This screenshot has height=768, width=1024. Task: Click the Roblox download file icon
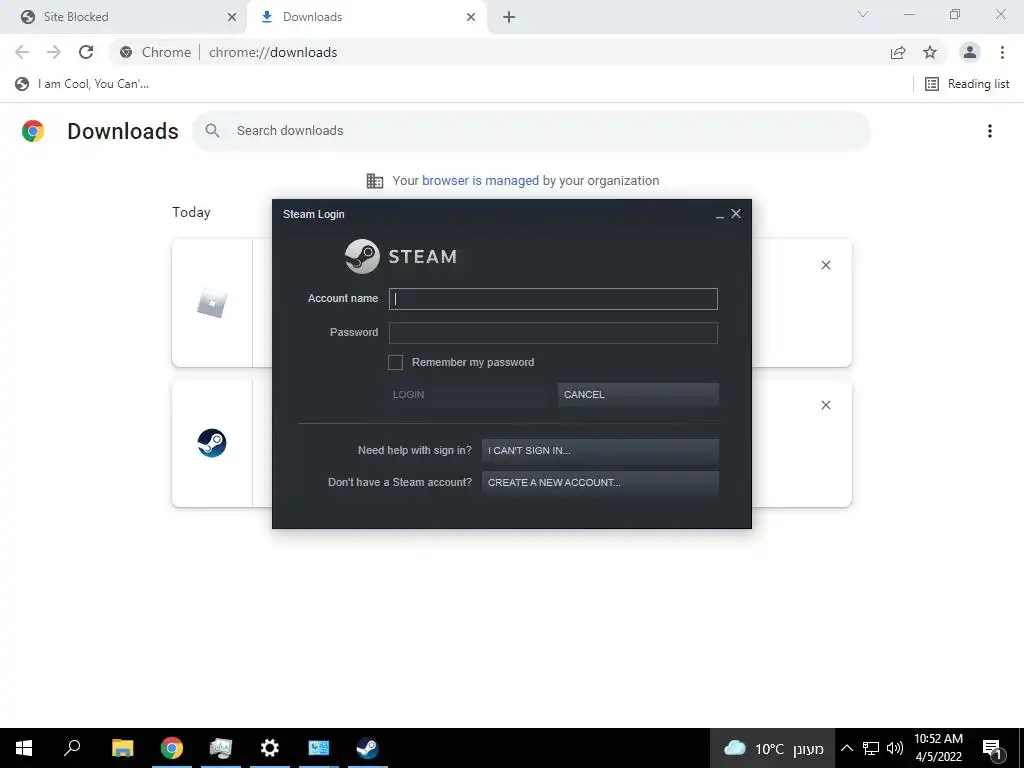pos(212,304)
